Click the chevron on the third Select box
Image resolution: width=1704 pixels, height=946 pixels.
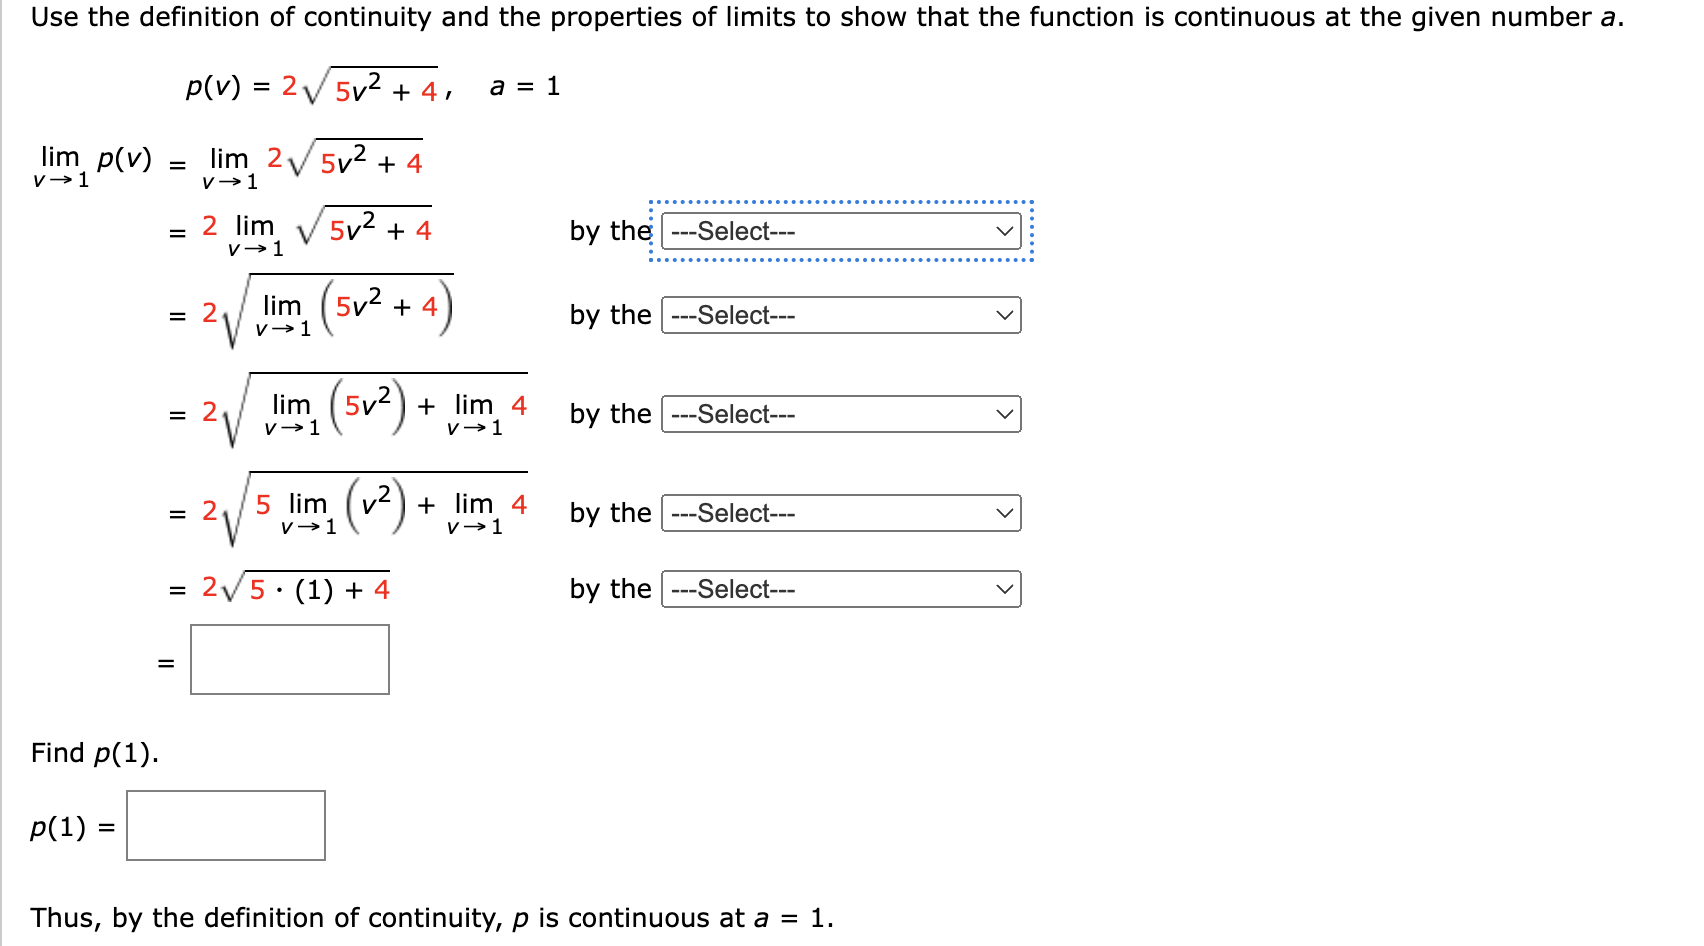tap(1003, 414)
